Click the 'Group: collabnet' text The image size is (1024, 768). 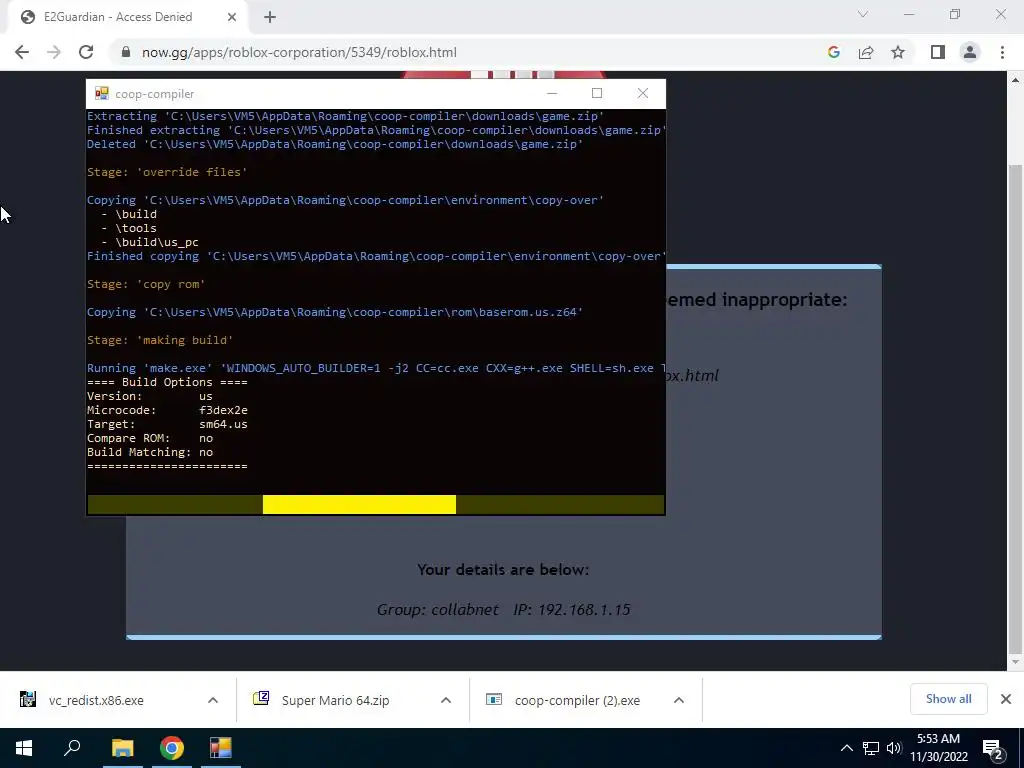click(x=438, y=610)
